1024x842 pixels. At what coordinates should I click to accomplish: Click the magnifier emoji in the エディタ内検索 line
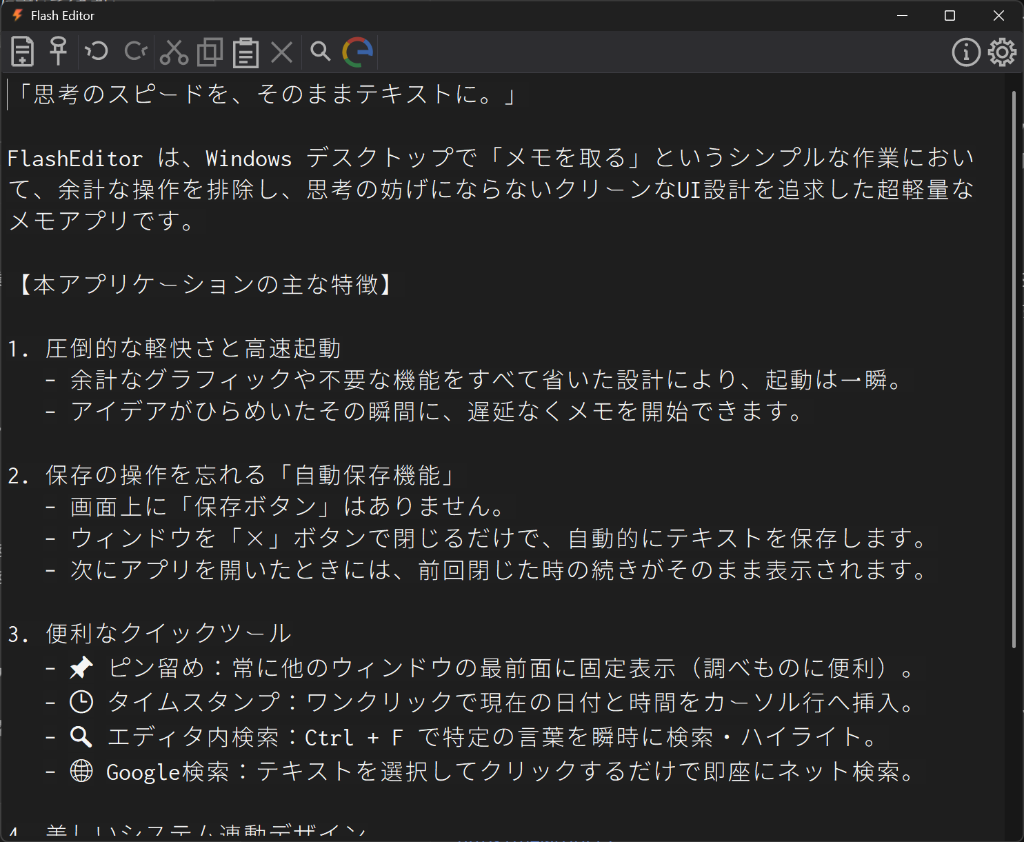[82, 737]
